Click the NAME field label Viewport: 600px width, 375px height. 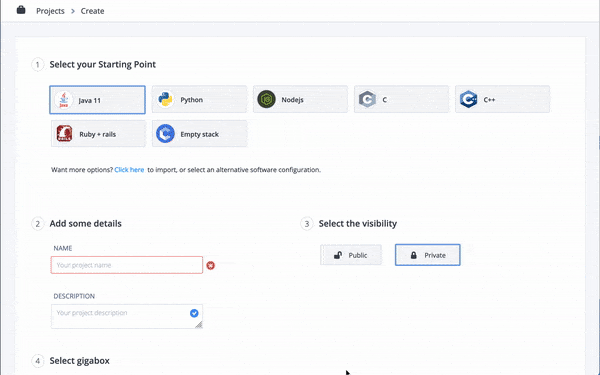(x=63, y=248)
